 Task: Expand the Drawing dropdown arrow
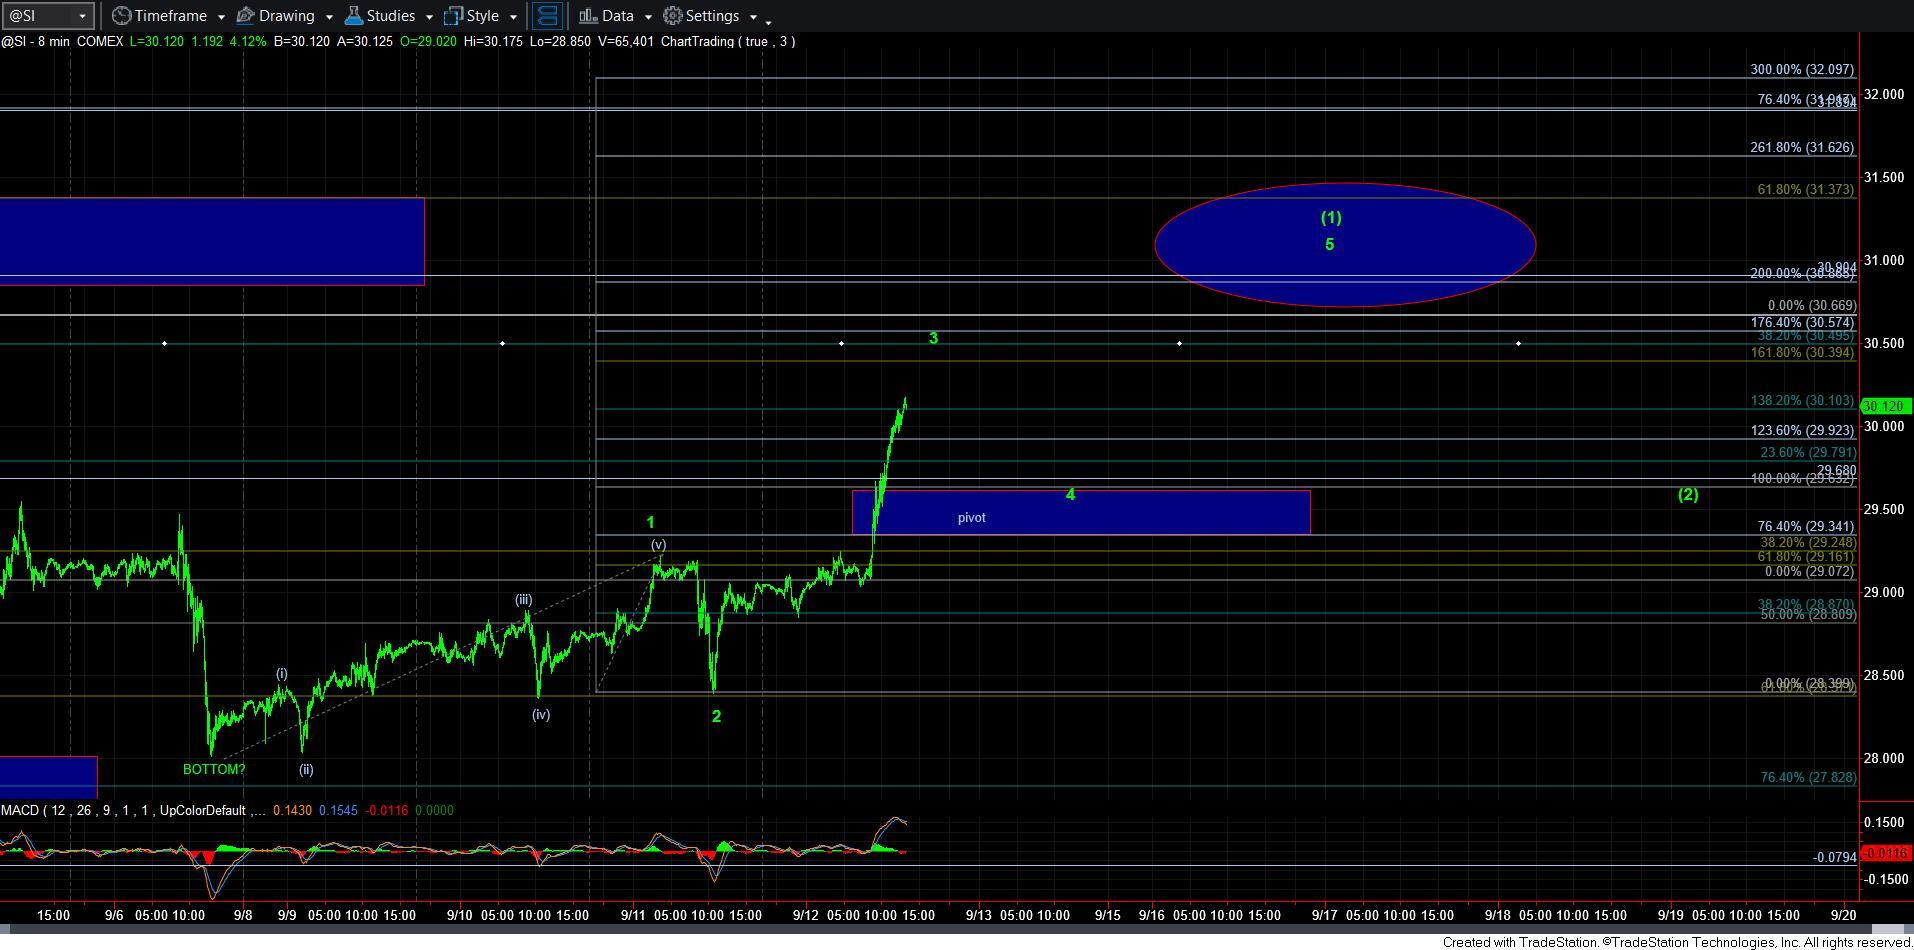[328, 17]
